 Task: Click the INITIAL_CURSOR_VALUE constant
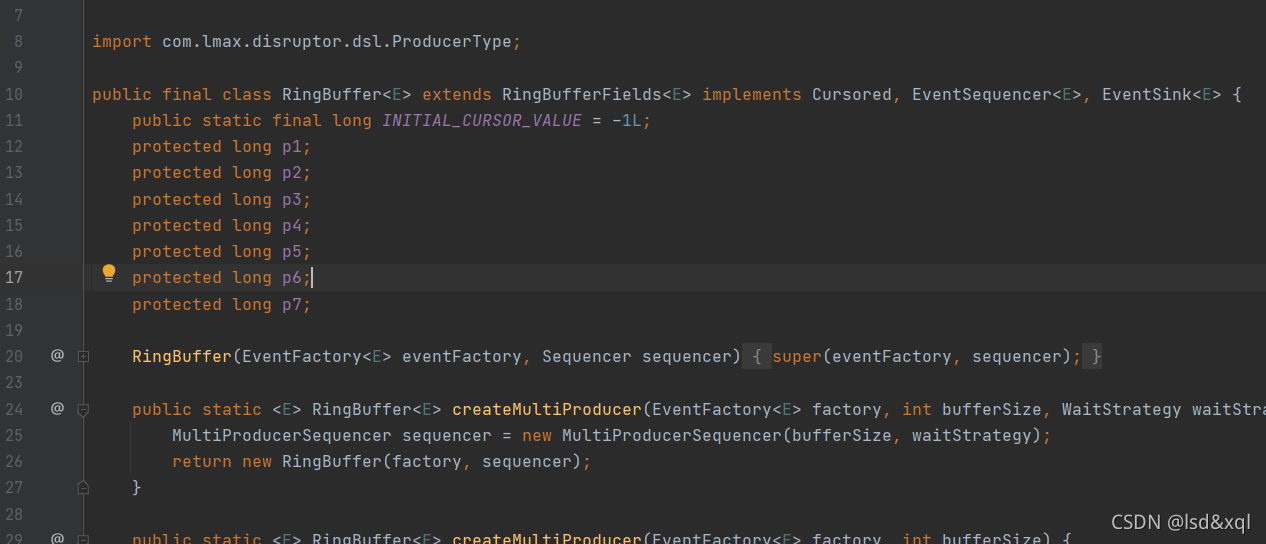tap(482, 121)
